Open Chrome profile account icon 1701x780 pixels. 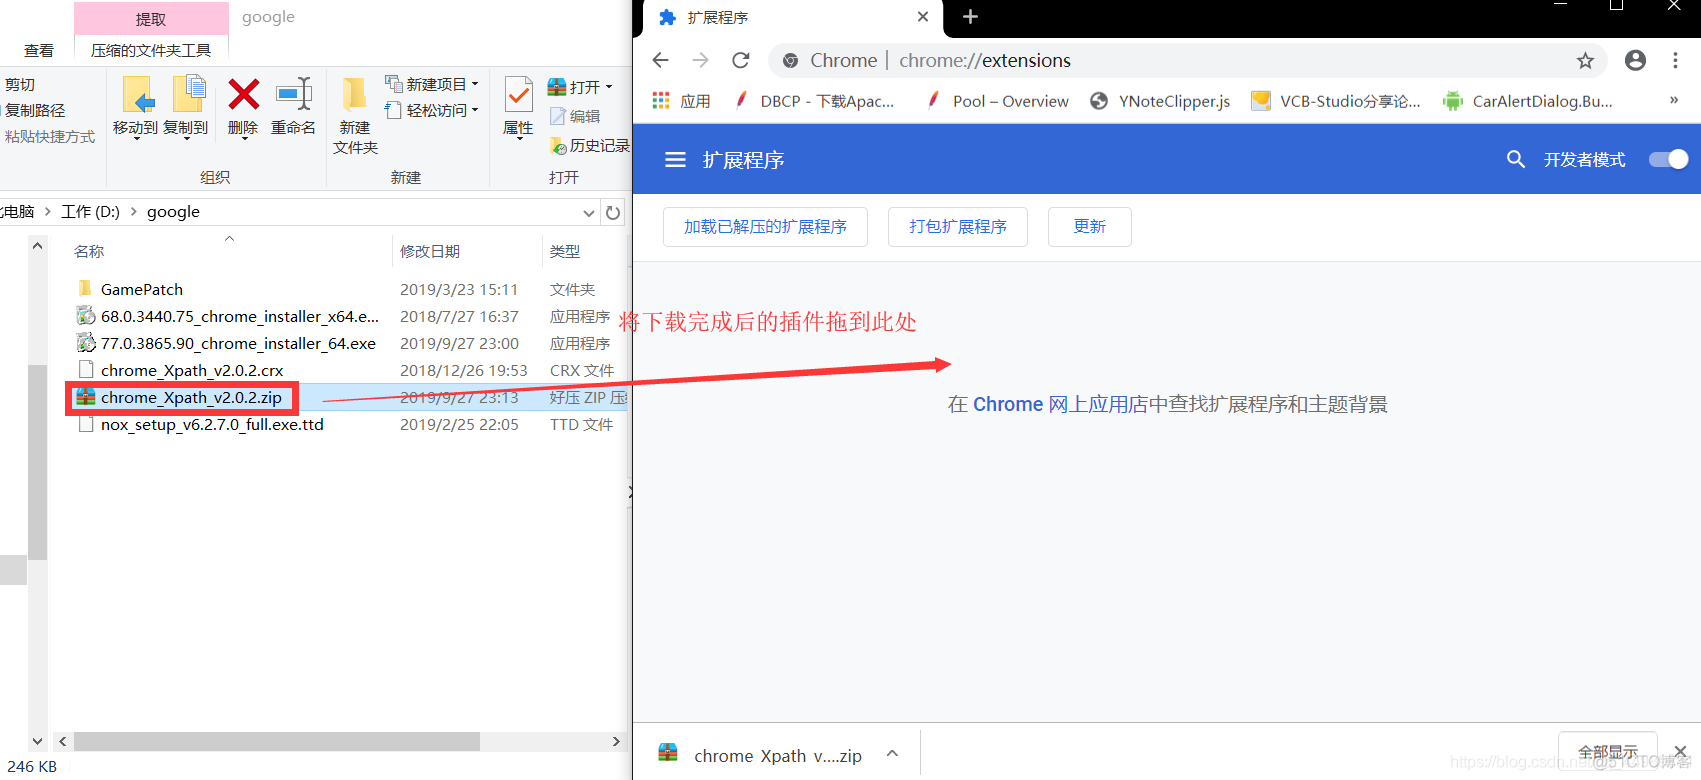click(x=1635, y=60)
